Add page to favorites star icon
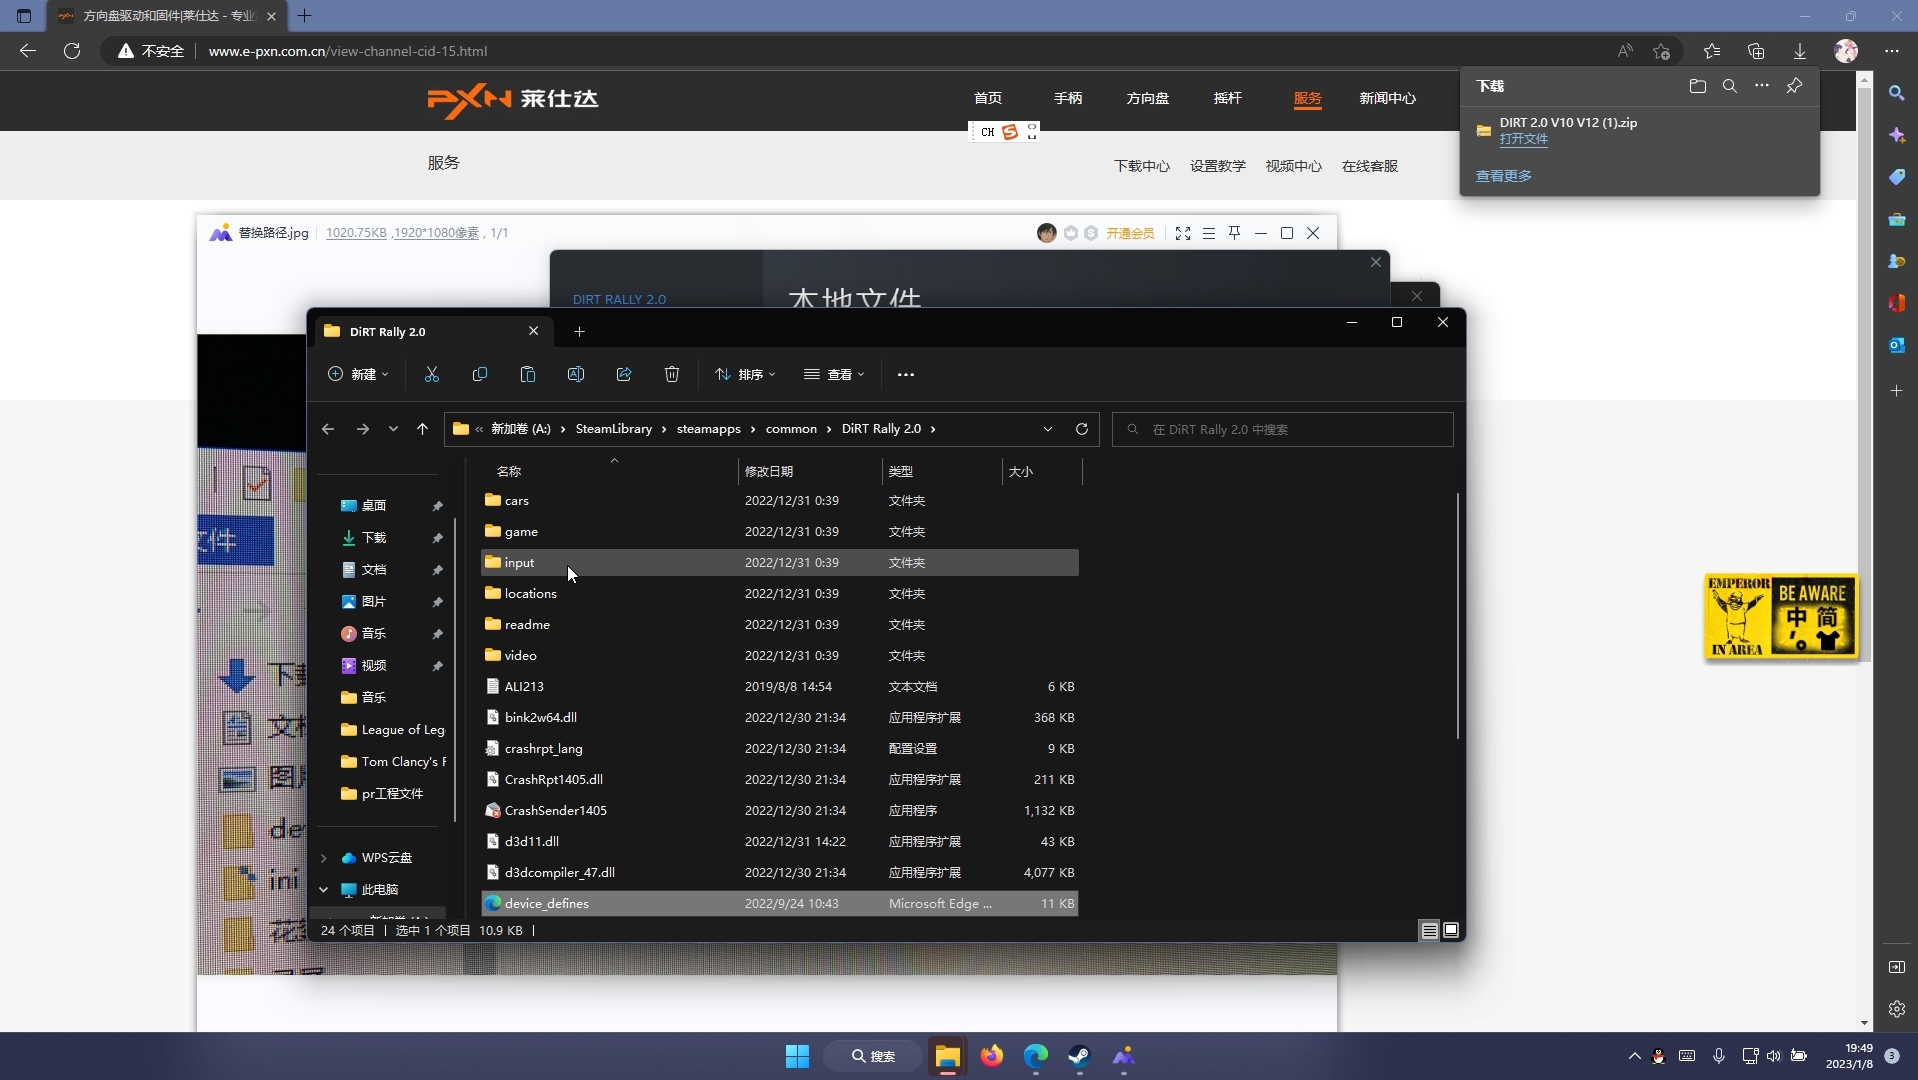Image resolution: width=1918 pixels, height=1080 pixels. tap(1662, 51)
